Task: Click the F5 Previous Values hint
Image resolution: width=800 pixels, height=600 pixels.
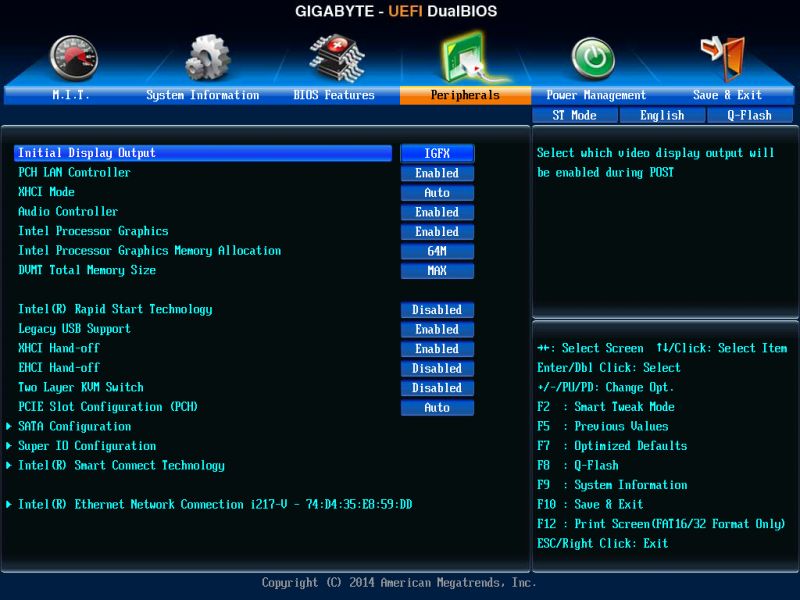Action: click(x=603, y=426)
